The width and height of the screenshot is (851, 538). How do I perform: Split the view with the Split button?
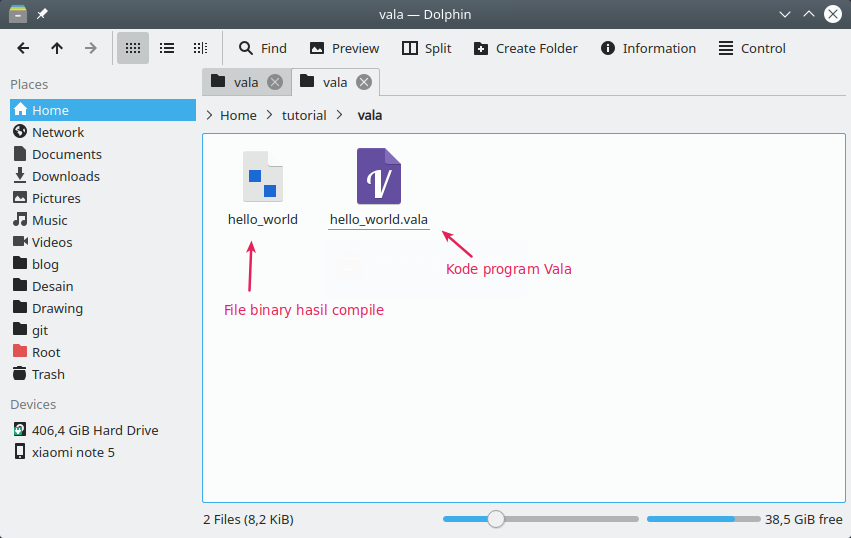[x=426, y=48]
